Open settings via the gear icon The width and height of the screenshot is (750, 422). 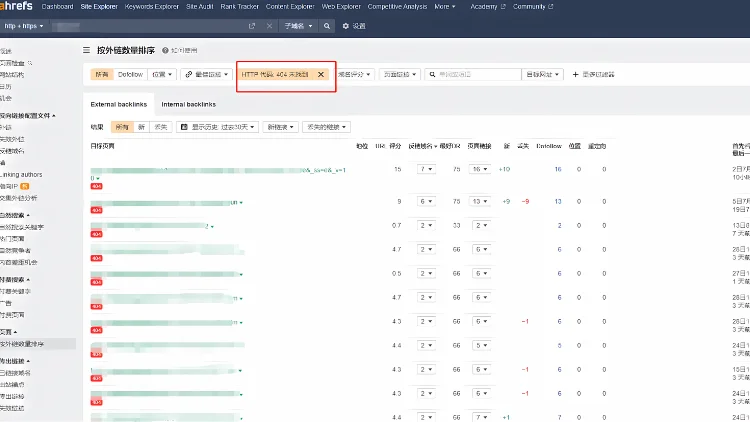[346, 26]
